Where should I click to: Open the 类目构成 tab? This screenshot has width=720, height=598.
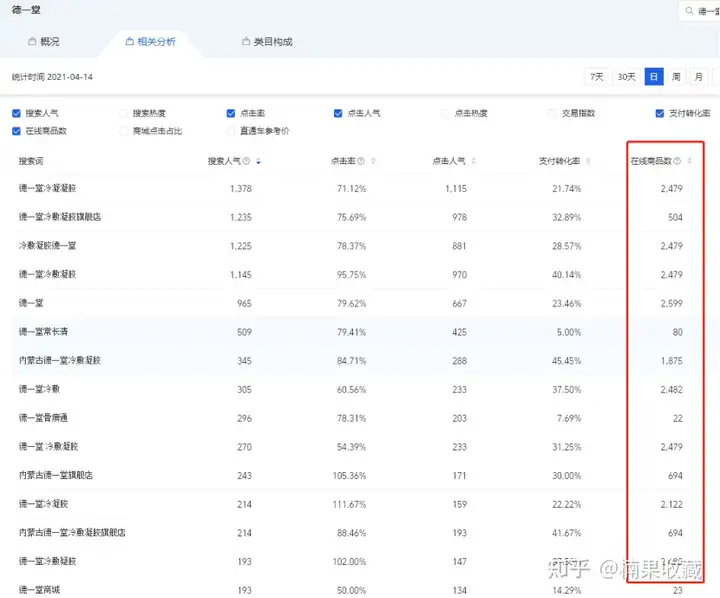pyautogui.click(x=267, y=42)
